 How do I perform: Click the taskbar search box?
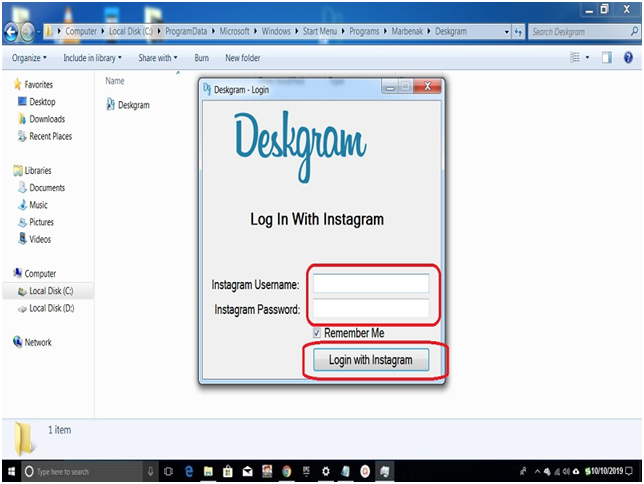pos(82,472)
